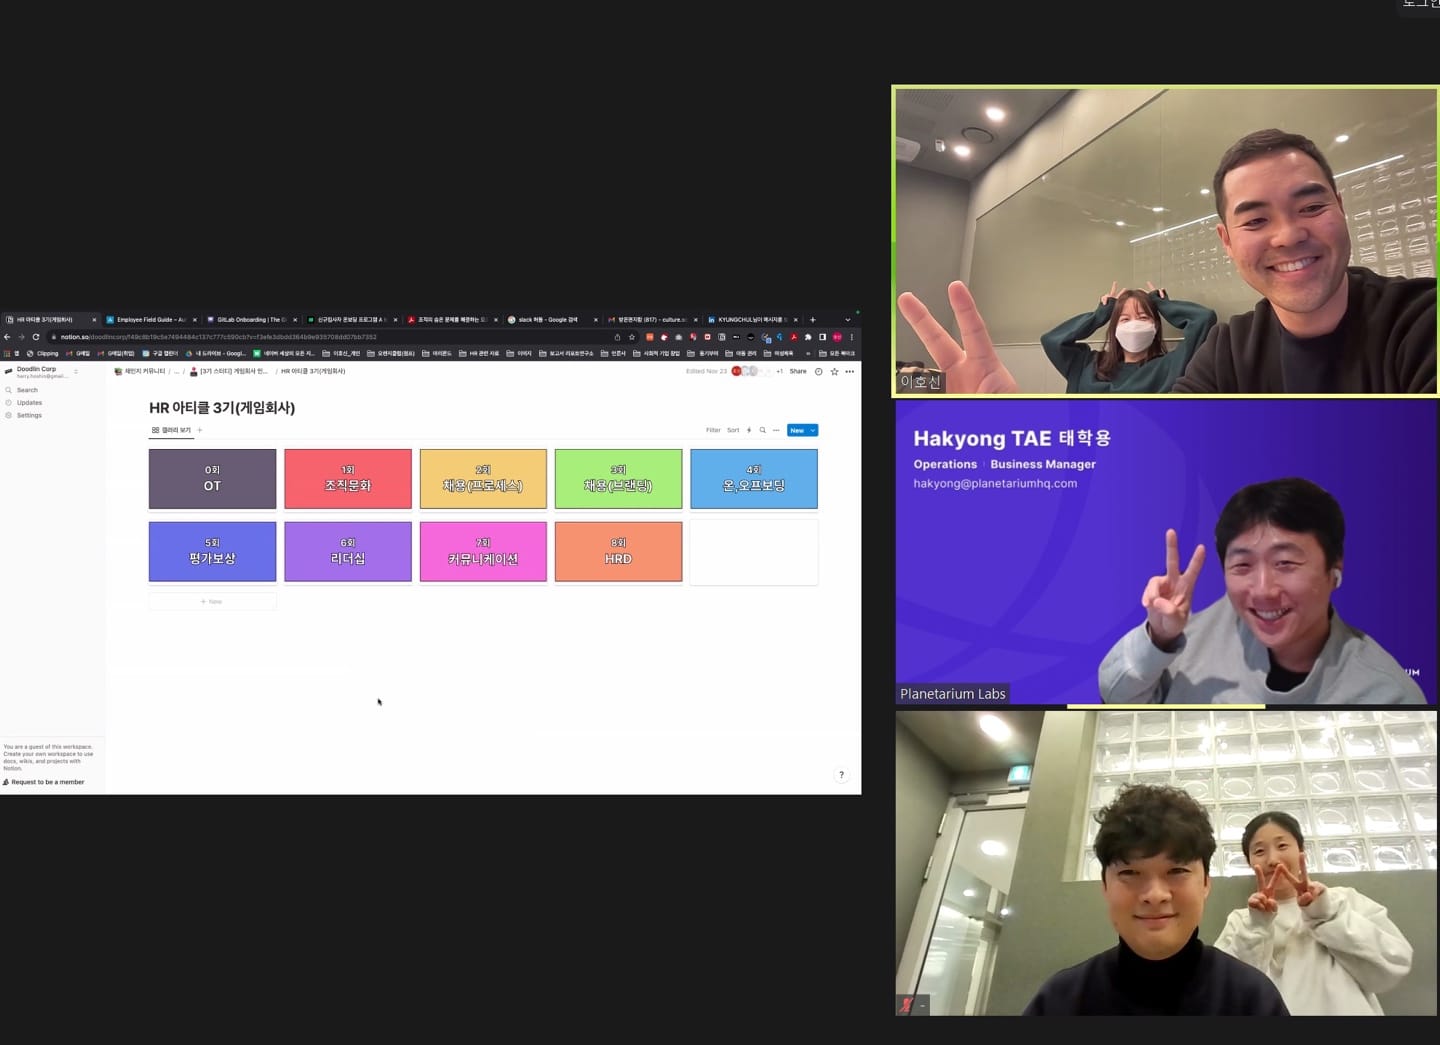The height and width of the screenshot is (1045, 1440).
Task: Expand the collapsed breadcrumb ellipsis
Action: coord(177,371)
